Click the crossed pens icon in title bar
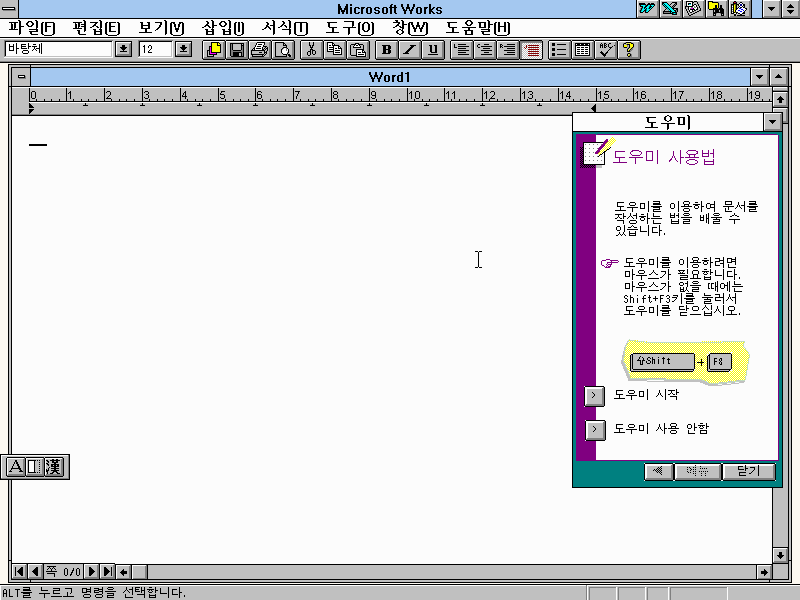800x600 pixels. coord(670,9)
